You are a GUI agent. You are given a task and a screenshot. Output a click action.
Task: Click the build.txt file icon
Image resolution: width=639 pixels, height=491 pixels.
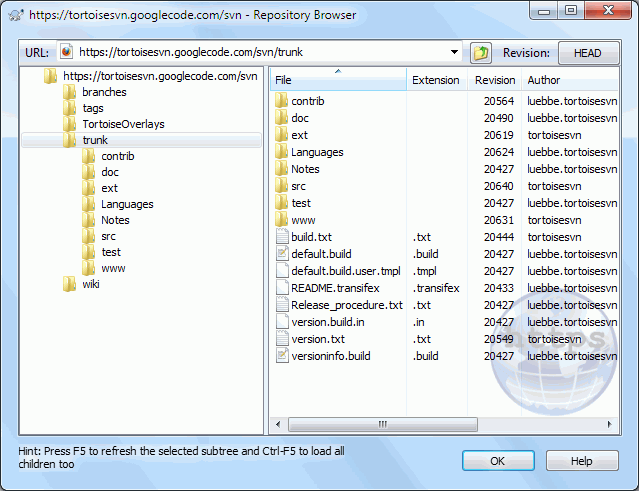pyautogui.click(x=282, y=237)
